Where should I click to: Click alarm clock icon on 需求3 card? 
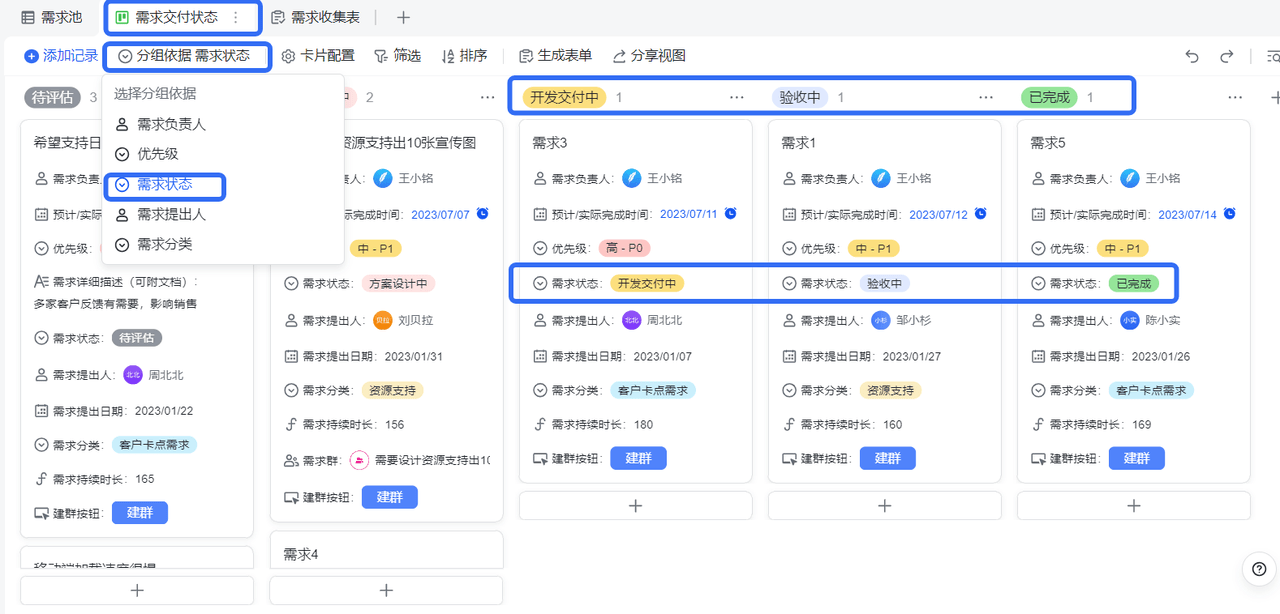pos(731,214)
